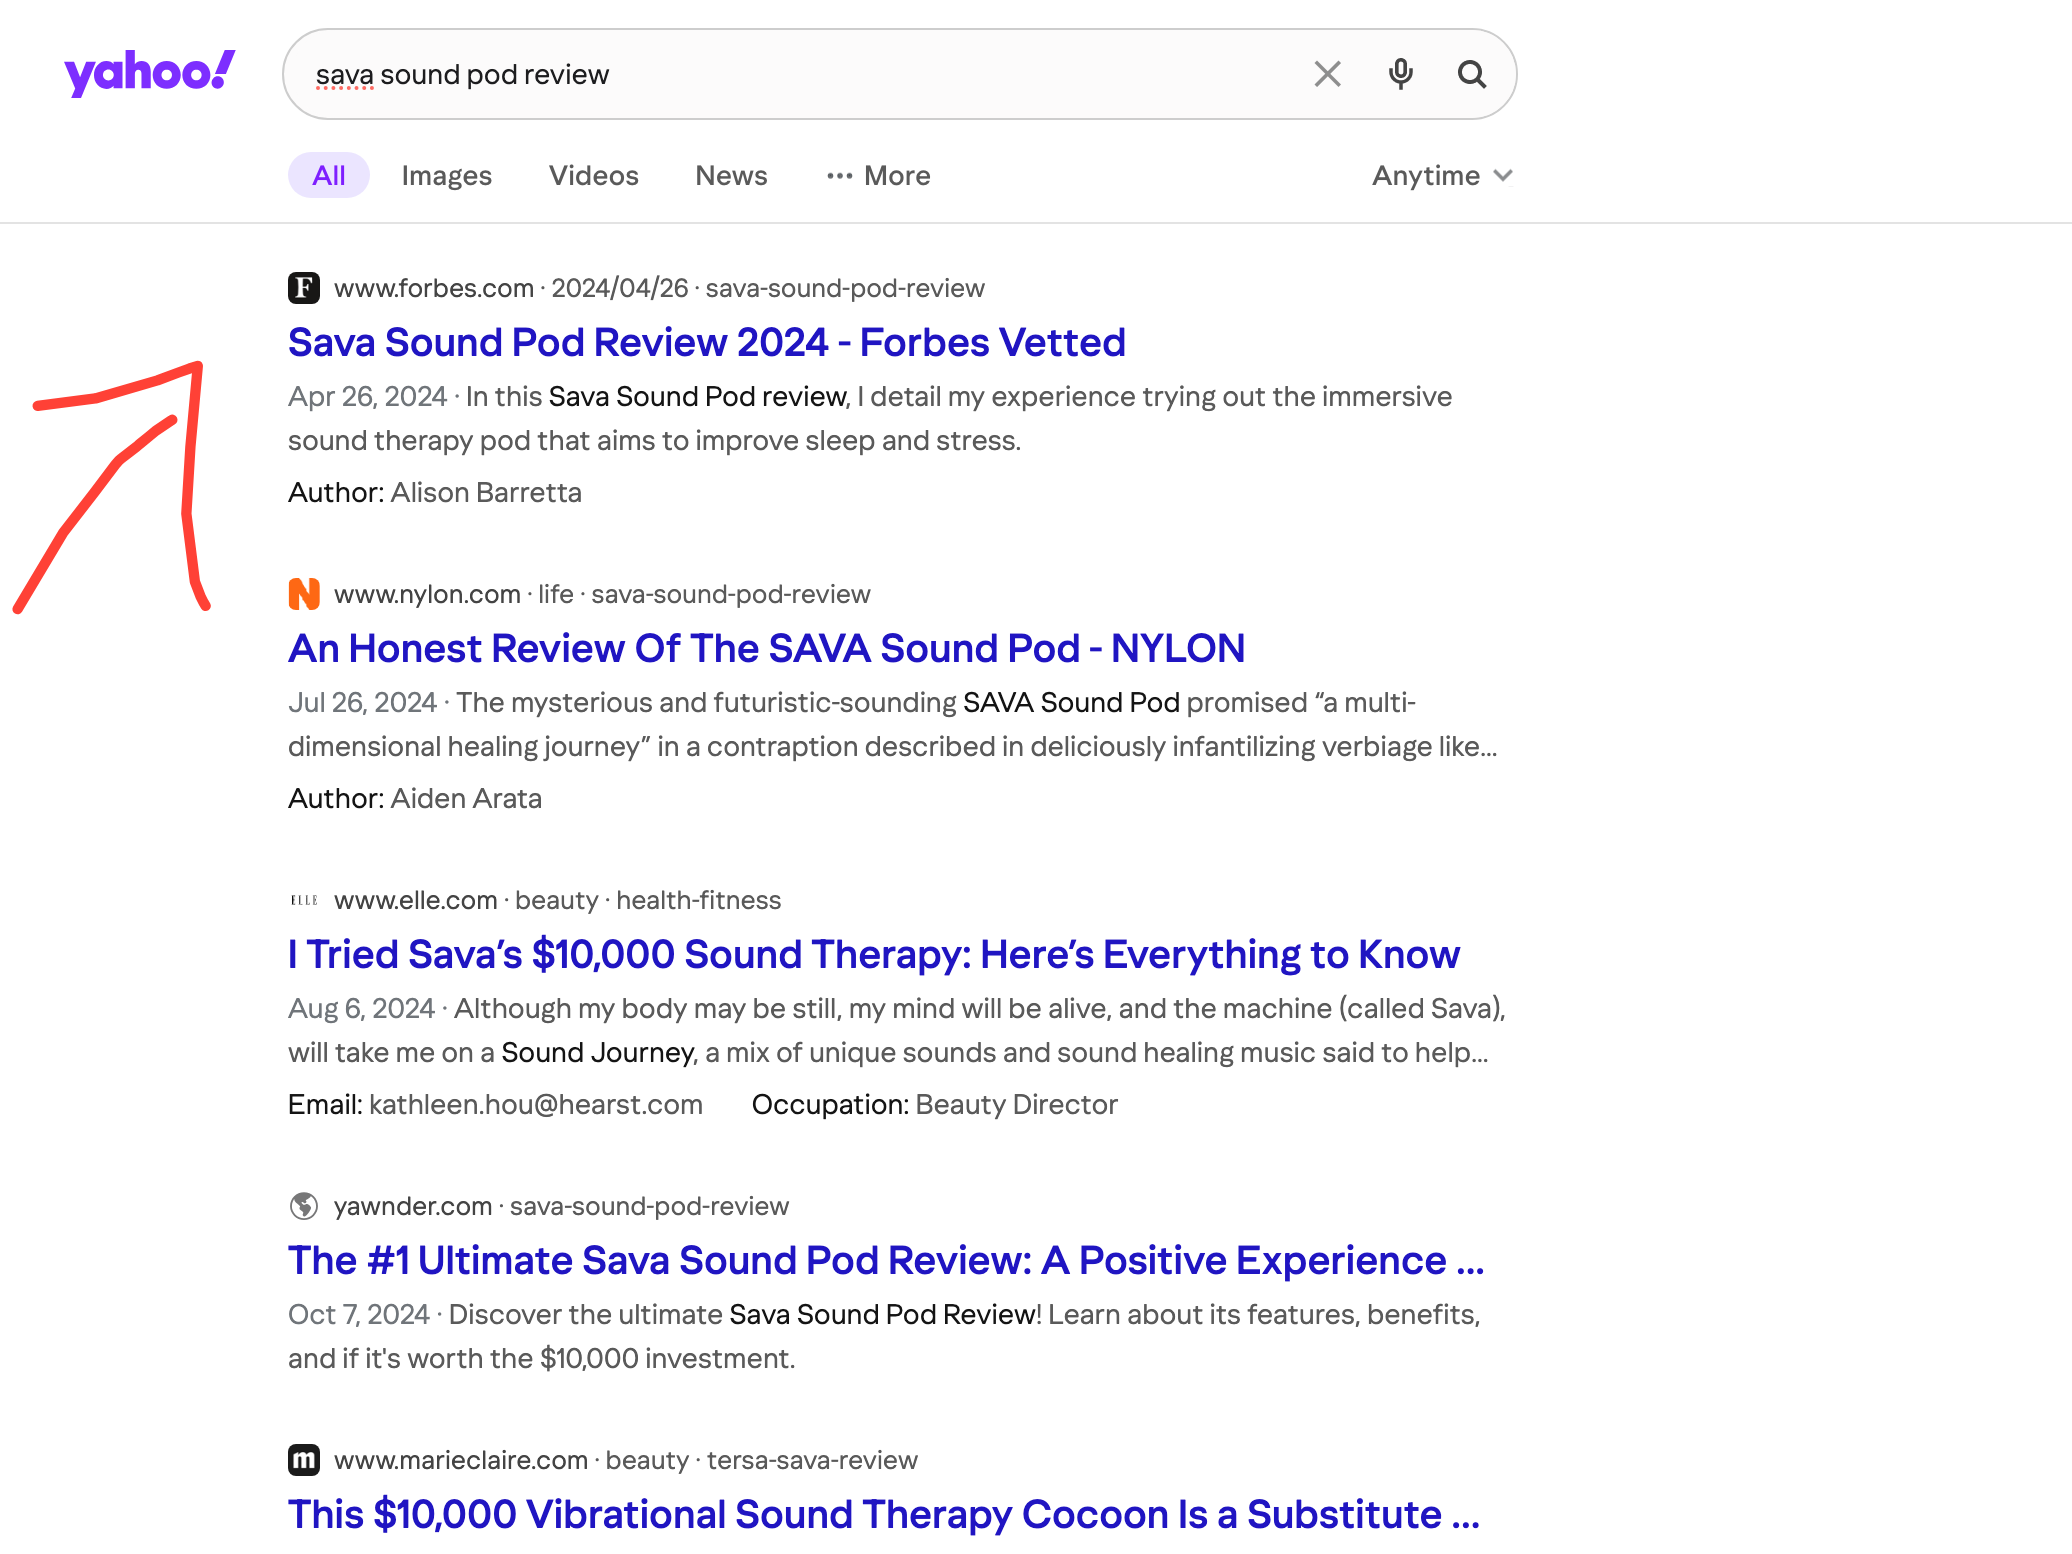2072x1554 pixels.
Task: Open the www.marieclaire.com result URL
Action: click(625, 1460)
